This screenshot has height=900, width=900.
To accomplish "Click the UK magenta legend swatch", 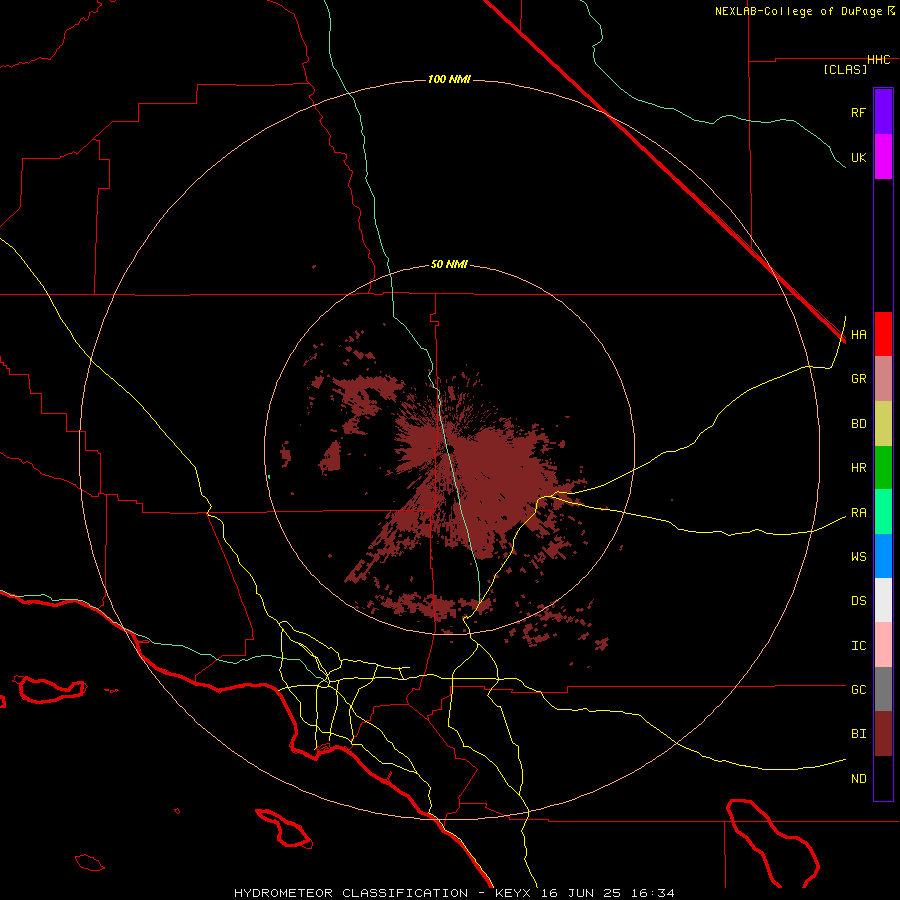I will tap(883, 157).
